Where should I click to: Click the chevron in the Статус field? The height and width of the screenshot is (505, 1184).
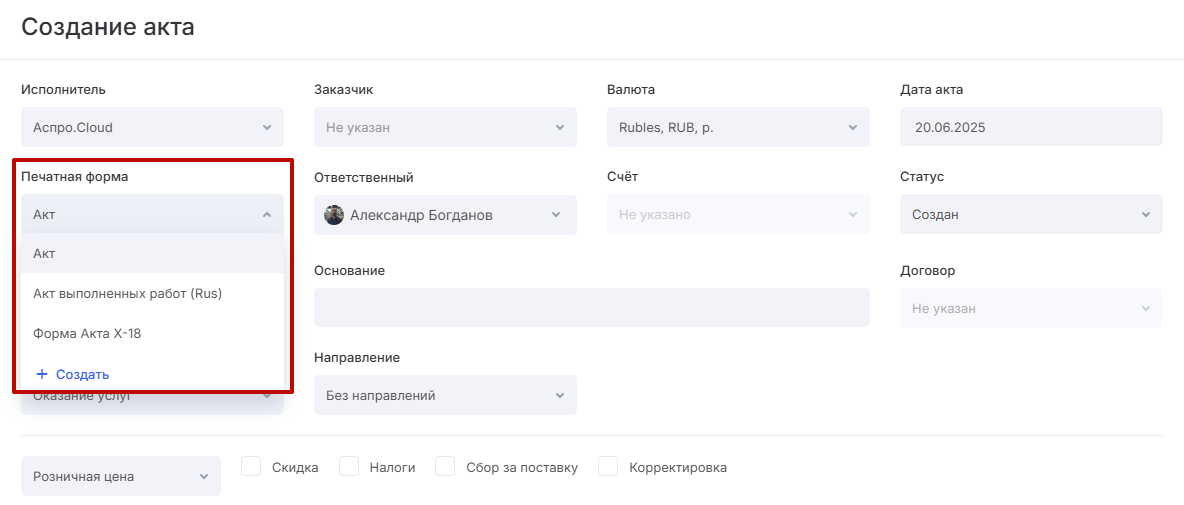point(1145,215)
